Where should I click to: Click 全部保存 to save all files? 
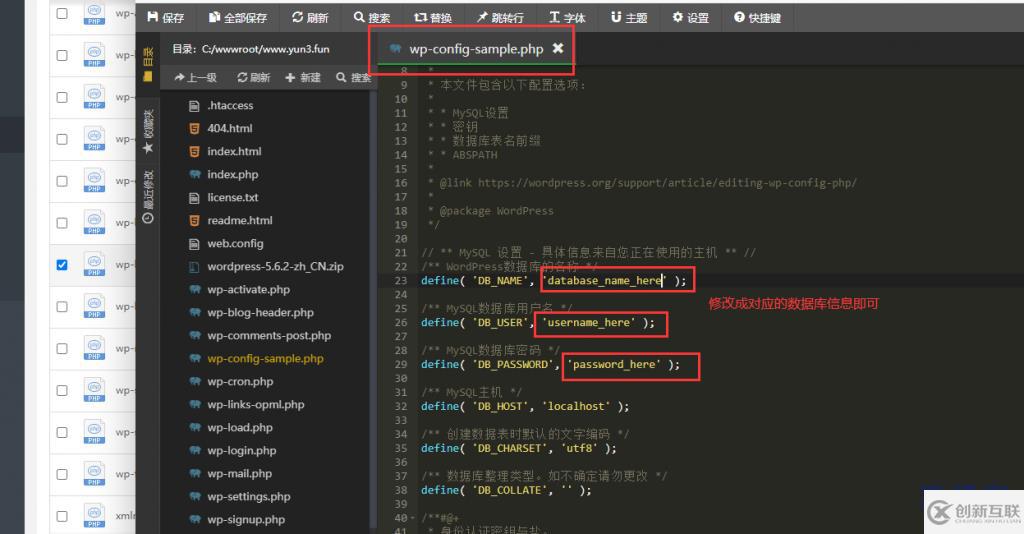tap(238, 18)
